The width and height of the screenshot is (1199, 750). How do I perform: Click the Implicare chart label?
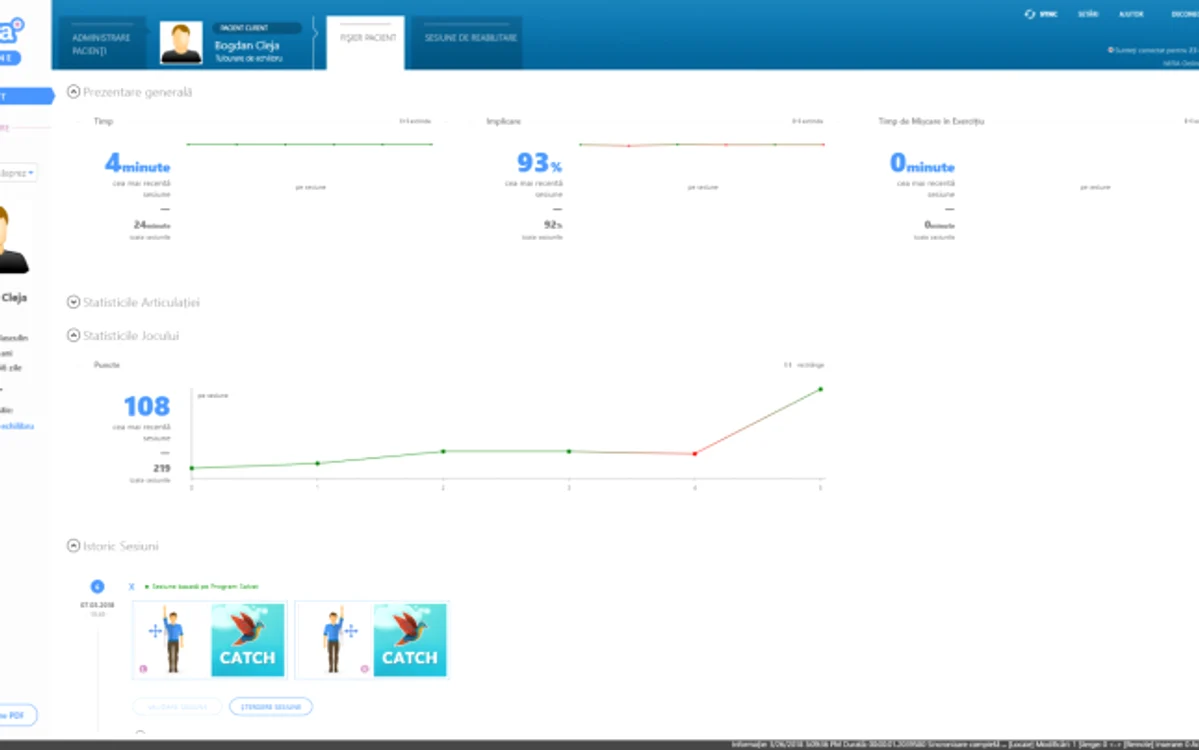503,121
